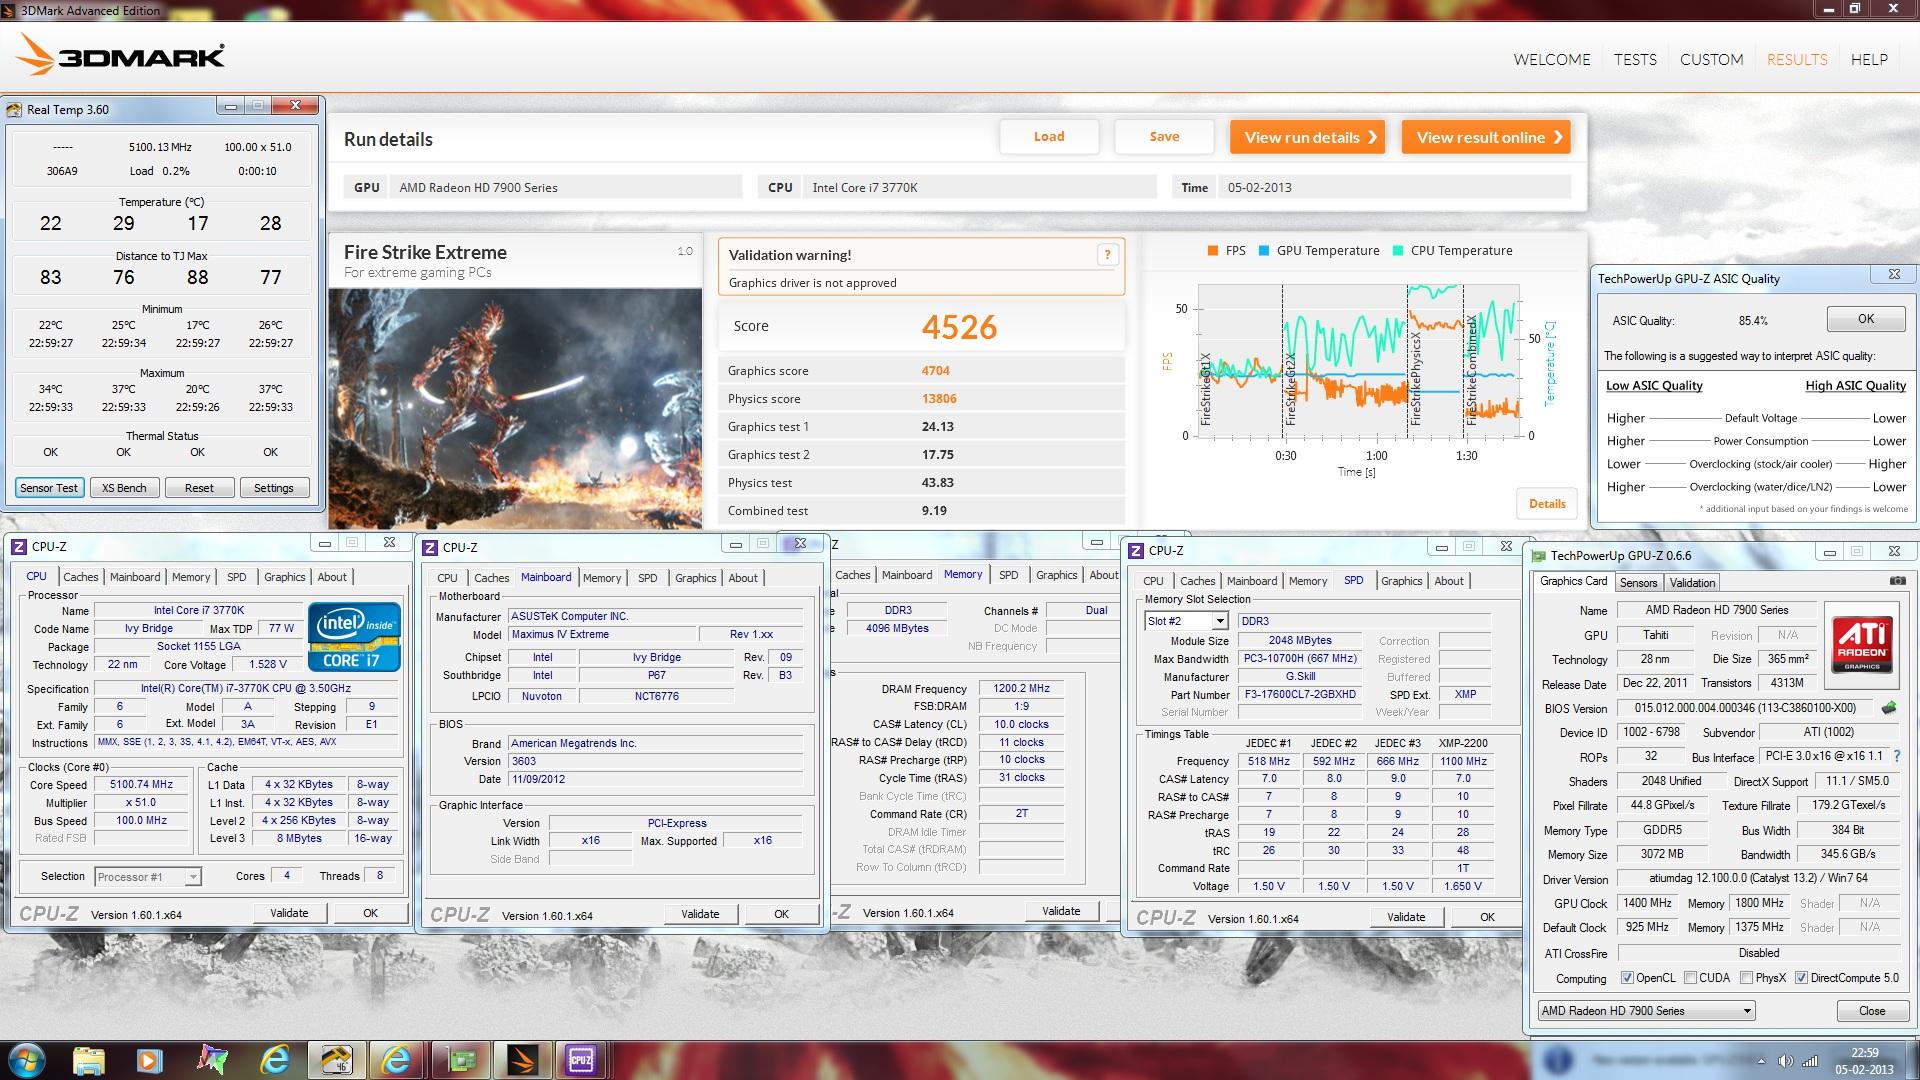Open the GPU selection dropdown in GPU-Z
Image resolution: width=1920 pixels, height=1080 pixels.
(1646, 1011)
